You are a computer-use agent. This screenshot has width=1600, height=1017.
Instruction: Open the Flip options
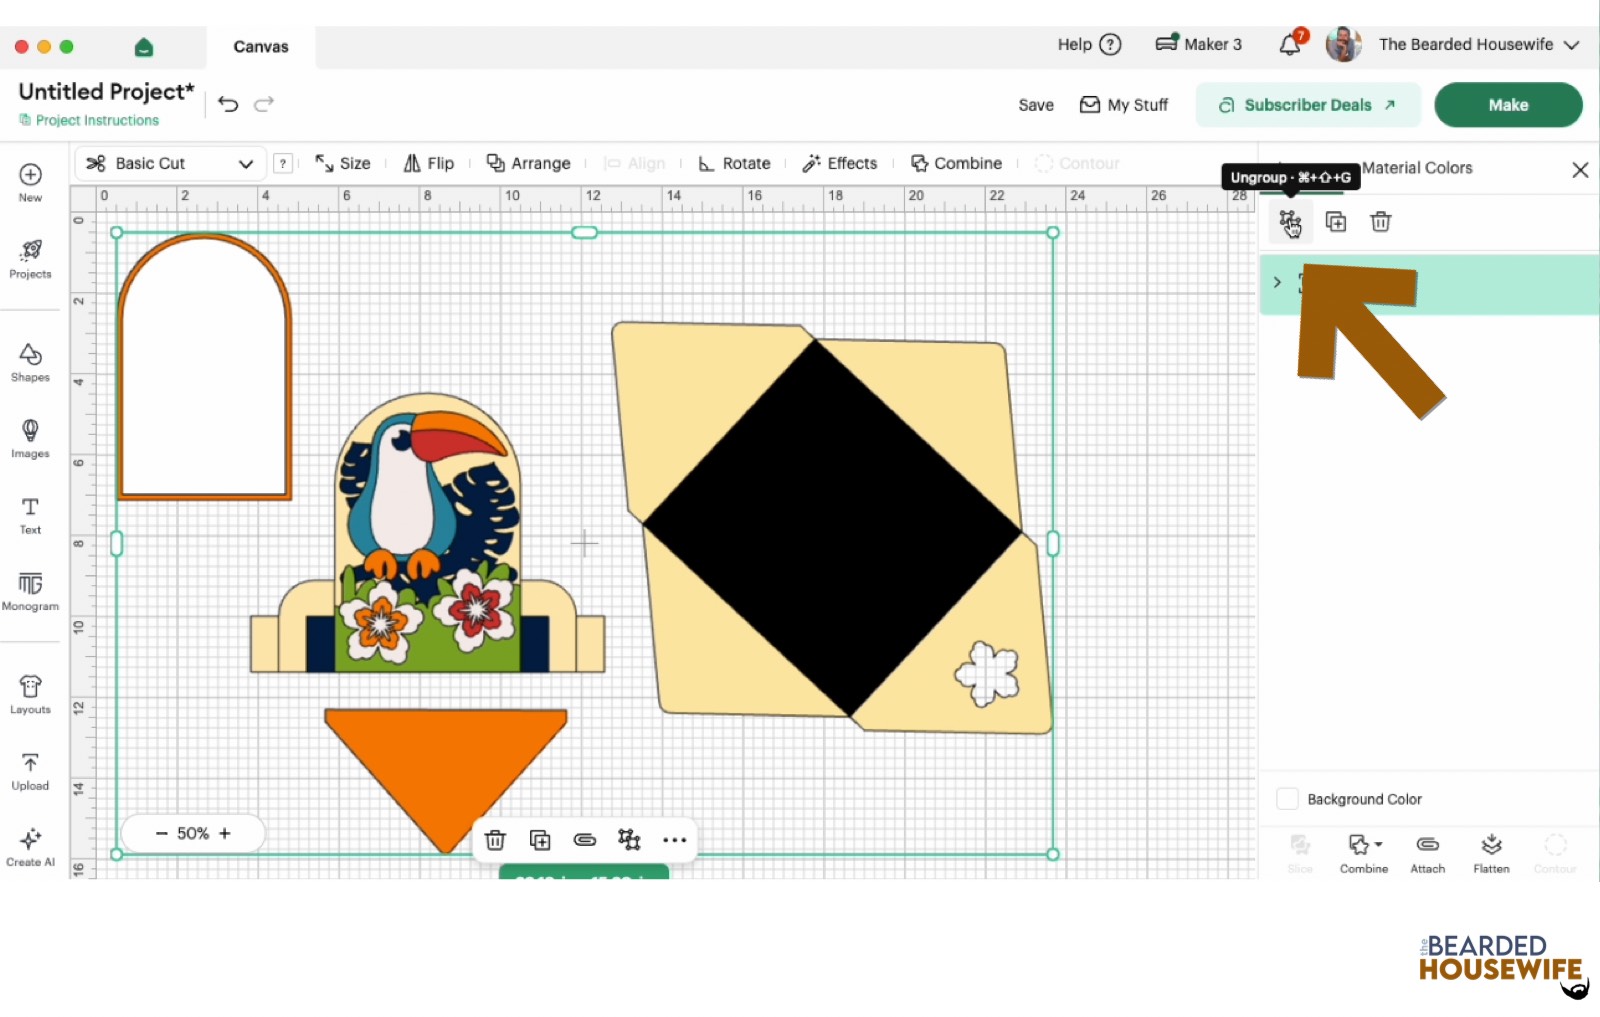(428, 164)
